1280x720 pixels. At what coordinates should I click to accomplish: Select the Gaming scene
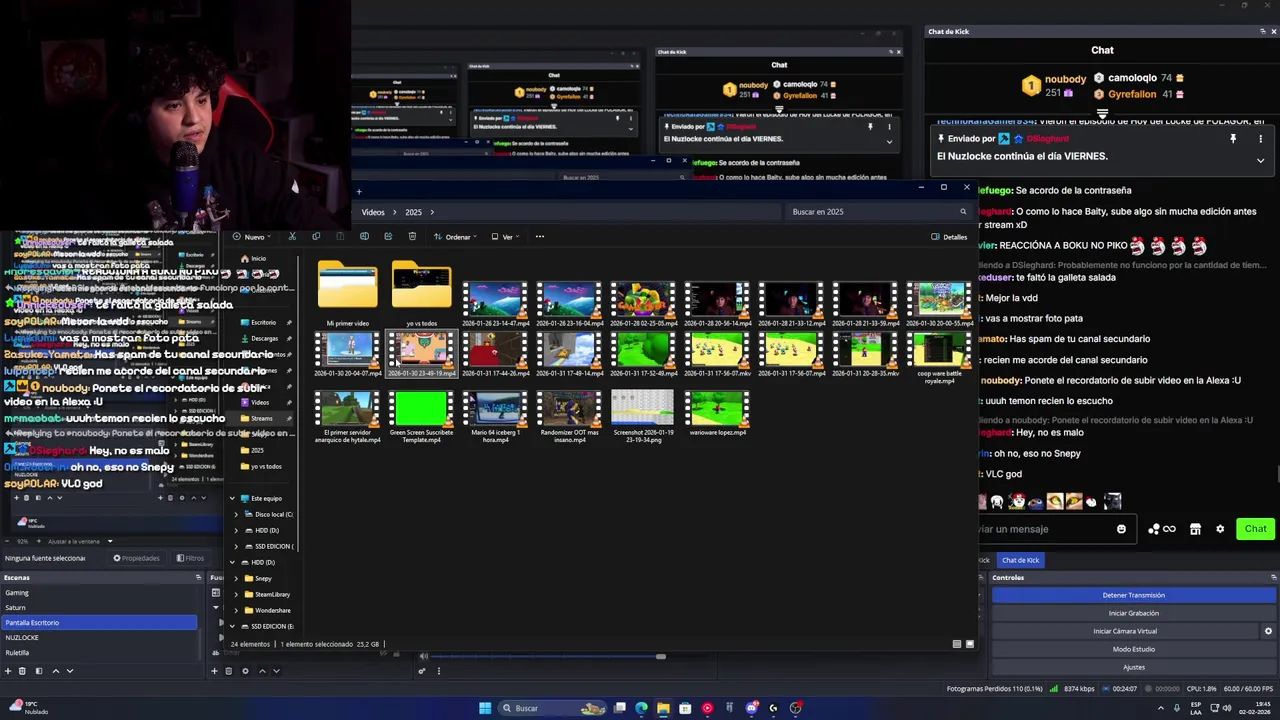click(x=100, y=592)
